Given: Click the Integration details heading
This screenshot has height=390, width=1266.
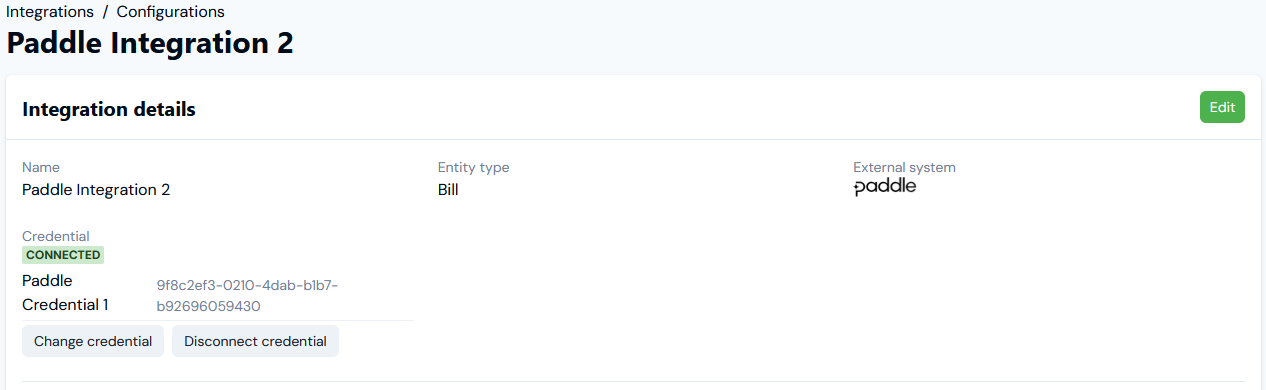Looking at the screenshot, I should click(109, 109).
